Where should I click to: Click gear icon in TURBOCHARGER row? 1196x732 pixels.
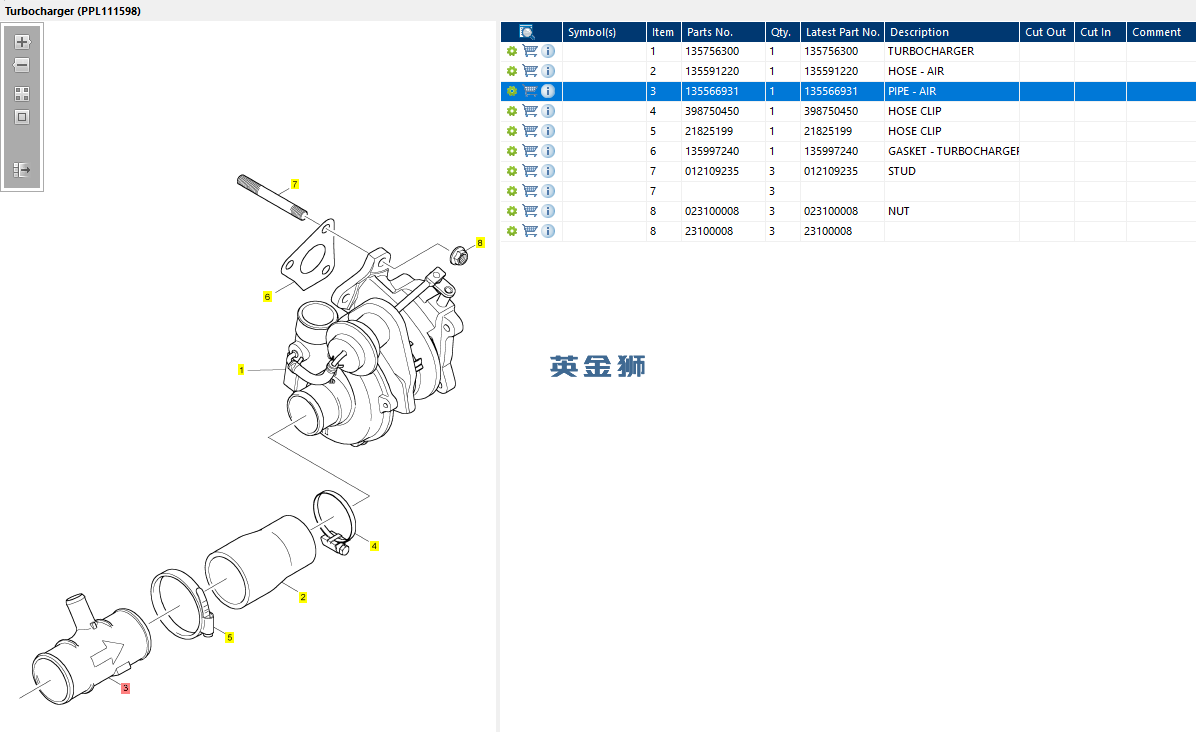512,51
